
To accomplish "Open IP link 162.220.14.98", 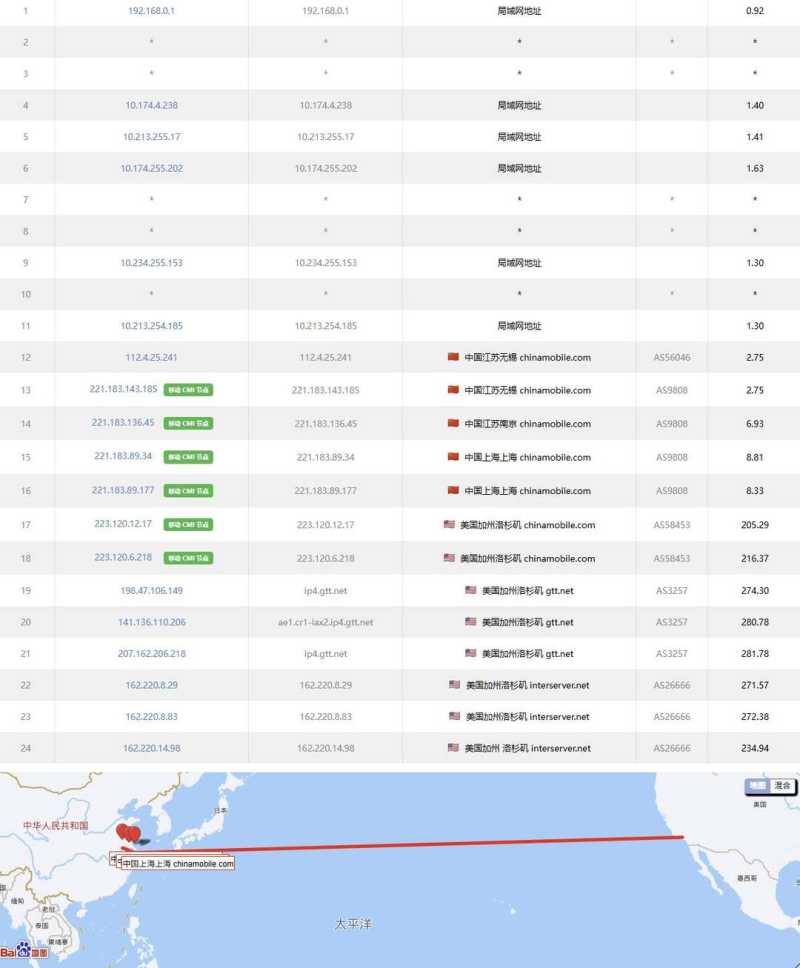I will tap(151, 748).
